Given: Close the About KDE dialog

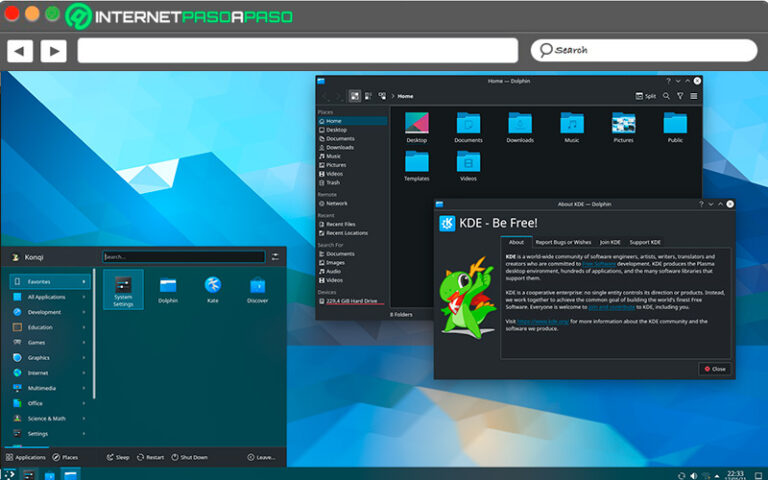Looking at the screenshot, I should coord(714,369).
